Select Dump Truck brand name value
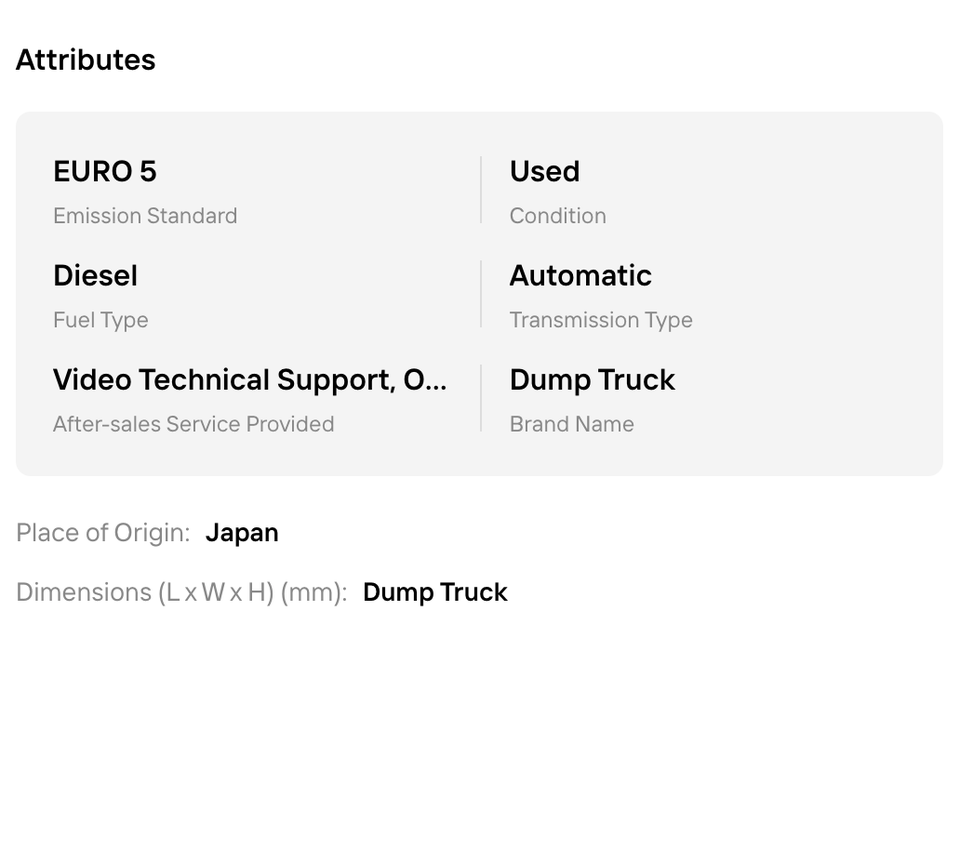Viewport: 960px width, 850px height. click(x=592, y=380)
